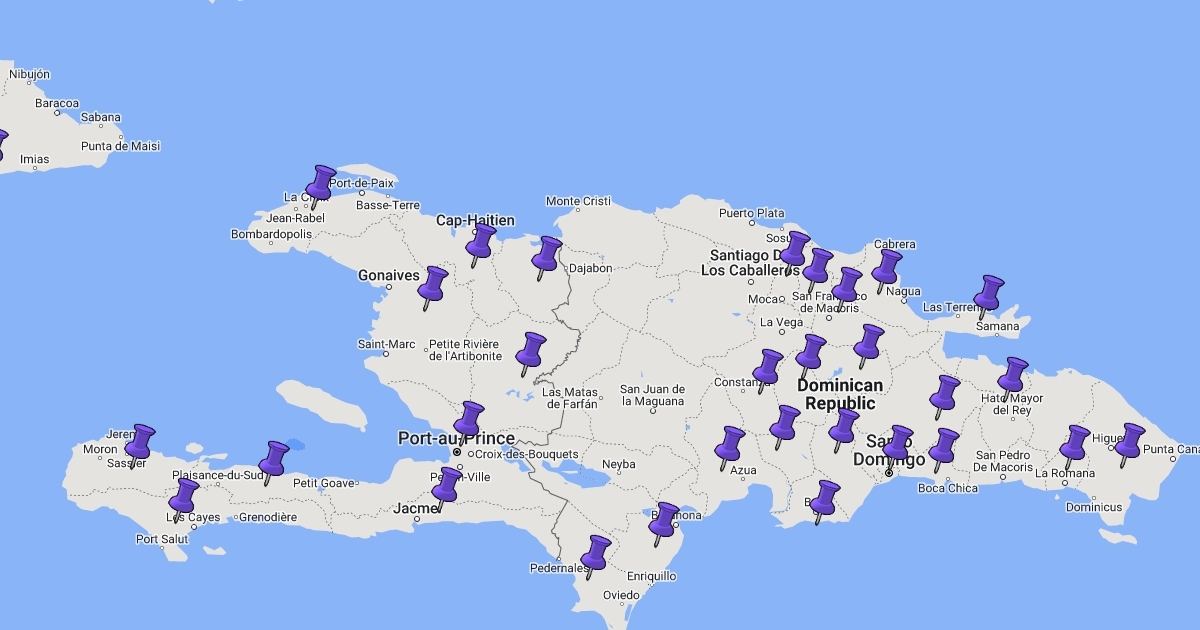
Task: Click the Les Cayes pushpin
Action: 184,497
